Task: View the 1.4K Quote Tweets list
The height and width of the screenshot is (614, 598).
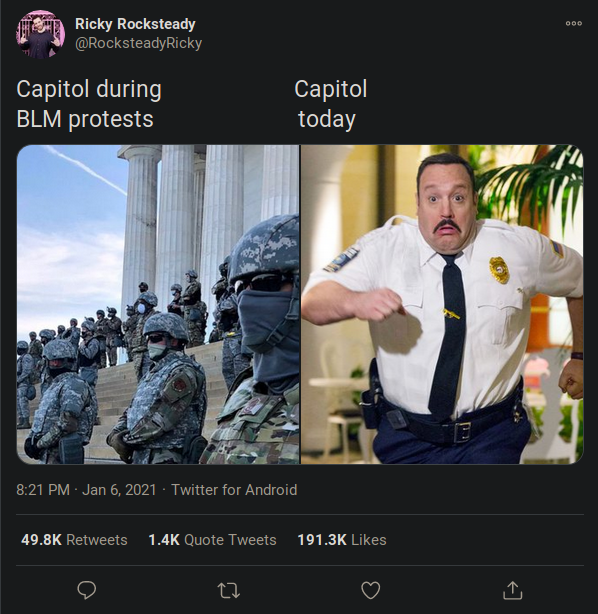Action: tap(212, 540)
